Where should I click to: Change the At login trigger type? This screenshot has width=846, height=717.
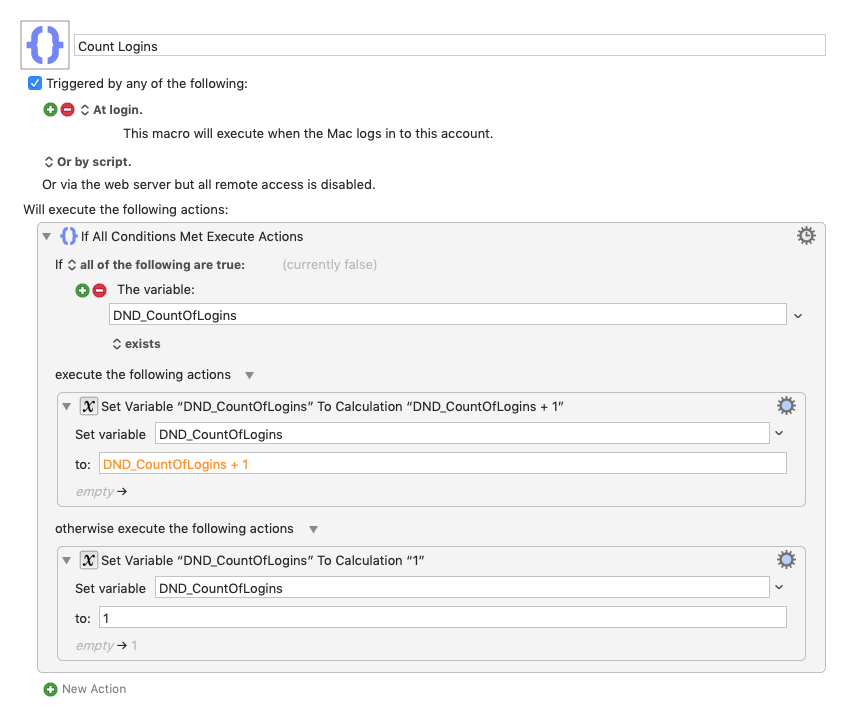click(x=112, y=110)
